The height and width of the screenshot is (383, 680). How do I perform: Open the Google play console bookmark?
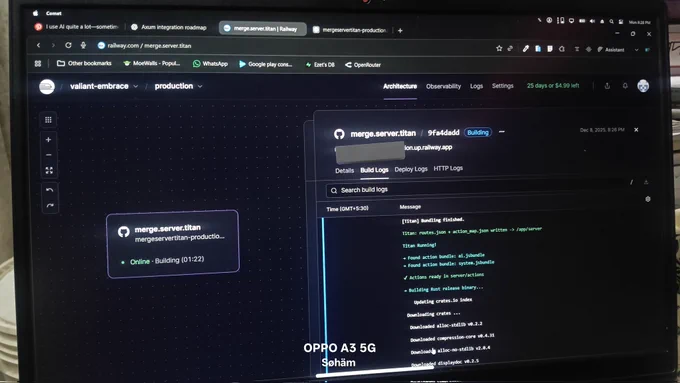265,64
